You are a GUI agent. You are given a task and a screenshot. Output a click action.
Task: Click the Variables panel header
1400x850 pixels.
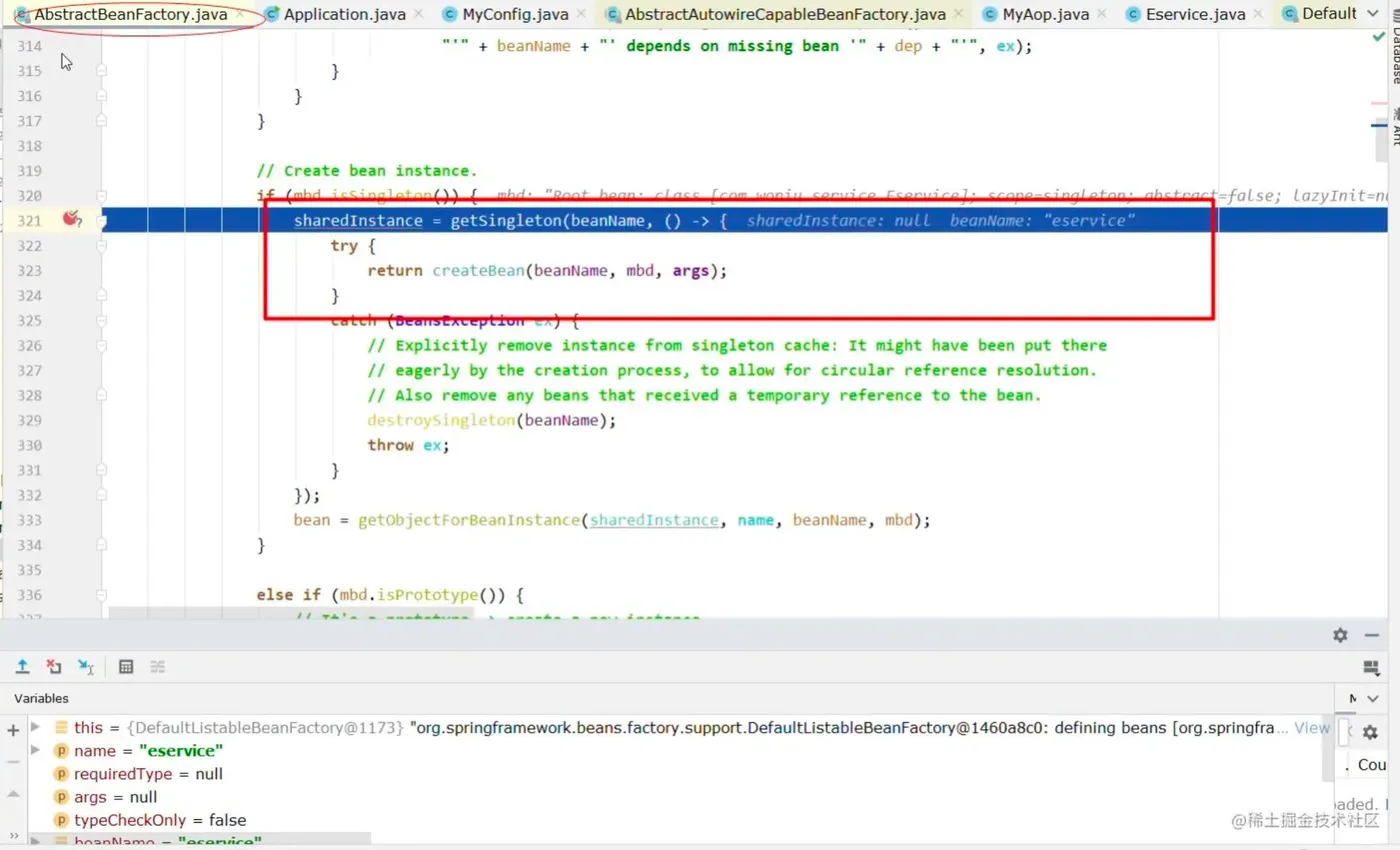(41, 698)
